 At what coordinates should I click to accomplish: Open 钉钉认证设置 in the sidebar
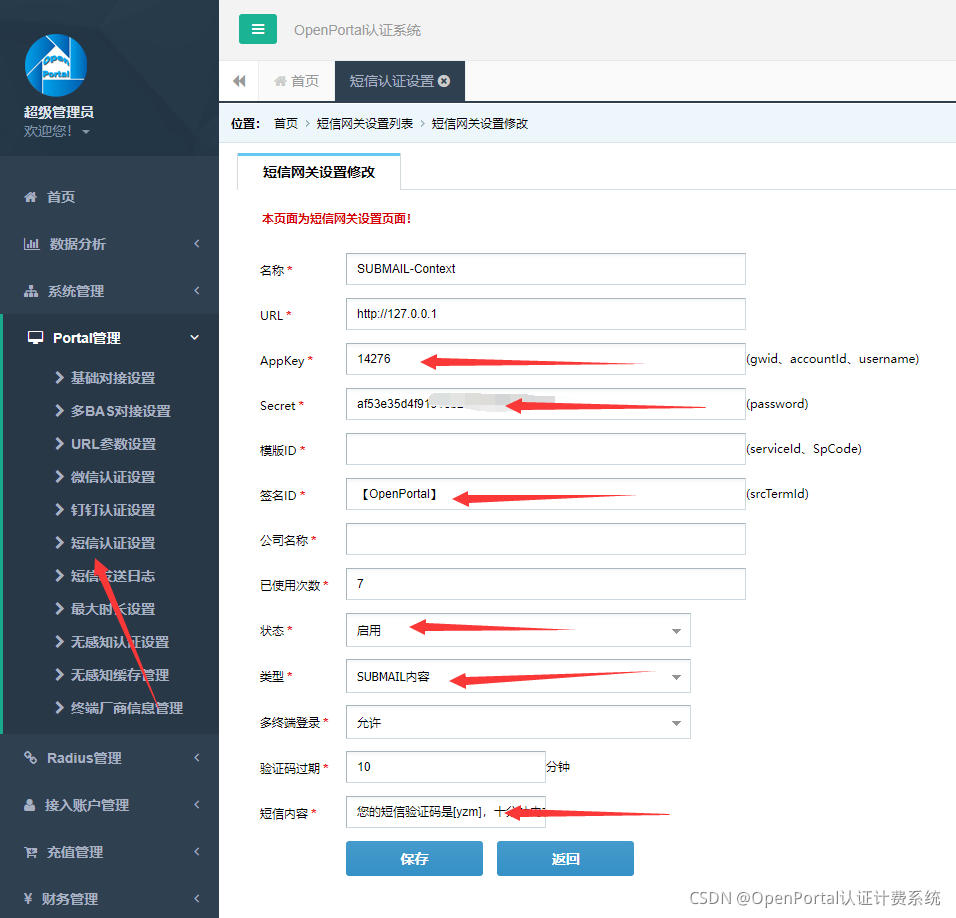[113, 510]
